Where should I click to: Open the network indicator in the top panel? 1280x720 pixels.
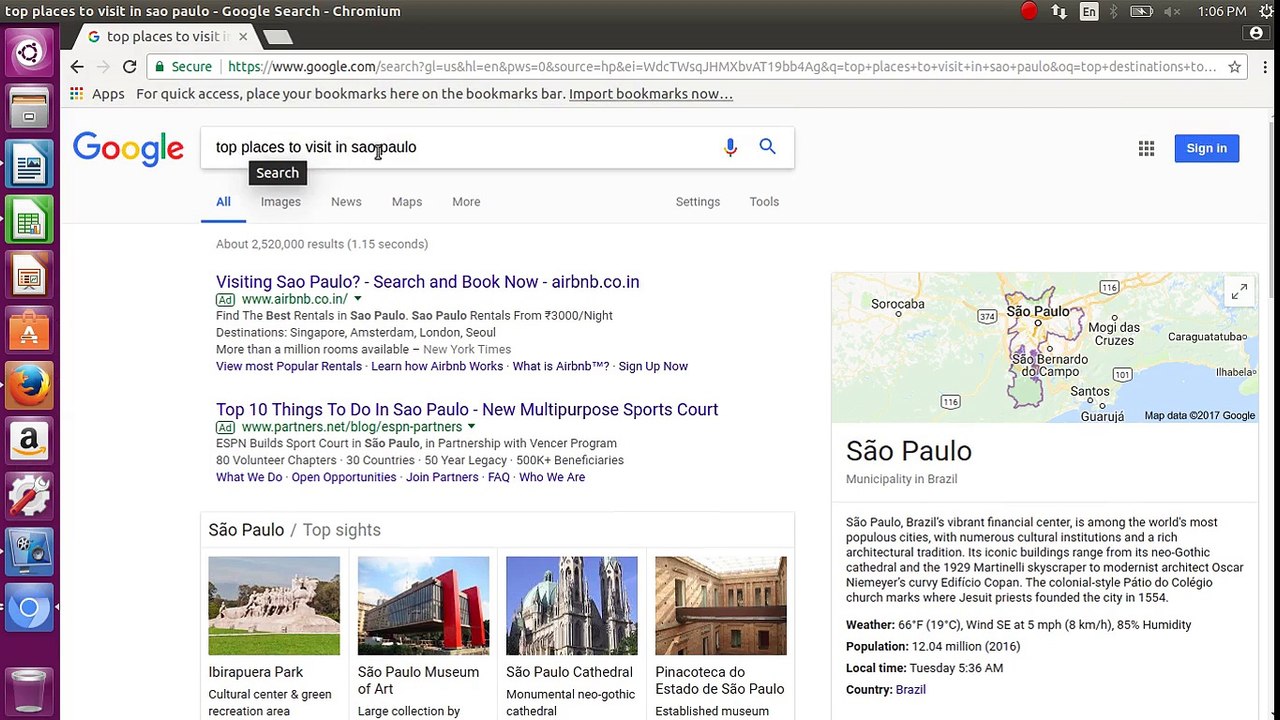(1059, 11)
